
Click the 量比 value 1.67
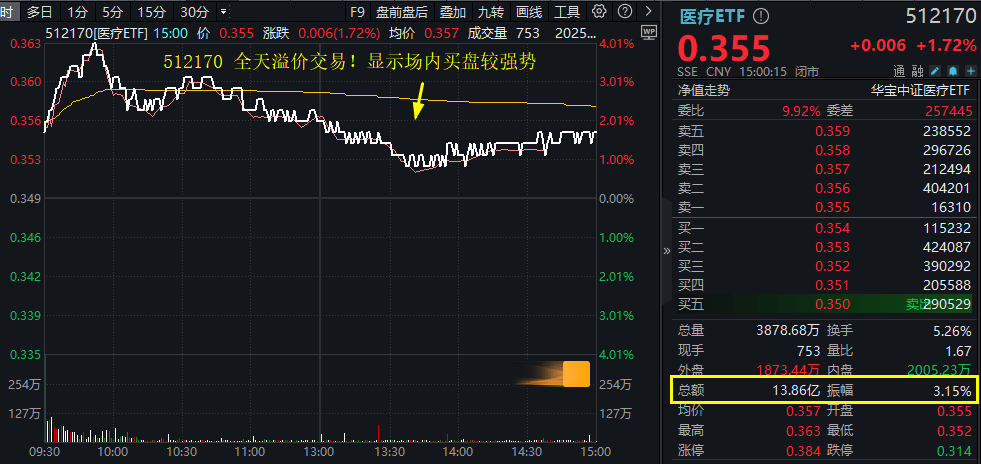960,351
